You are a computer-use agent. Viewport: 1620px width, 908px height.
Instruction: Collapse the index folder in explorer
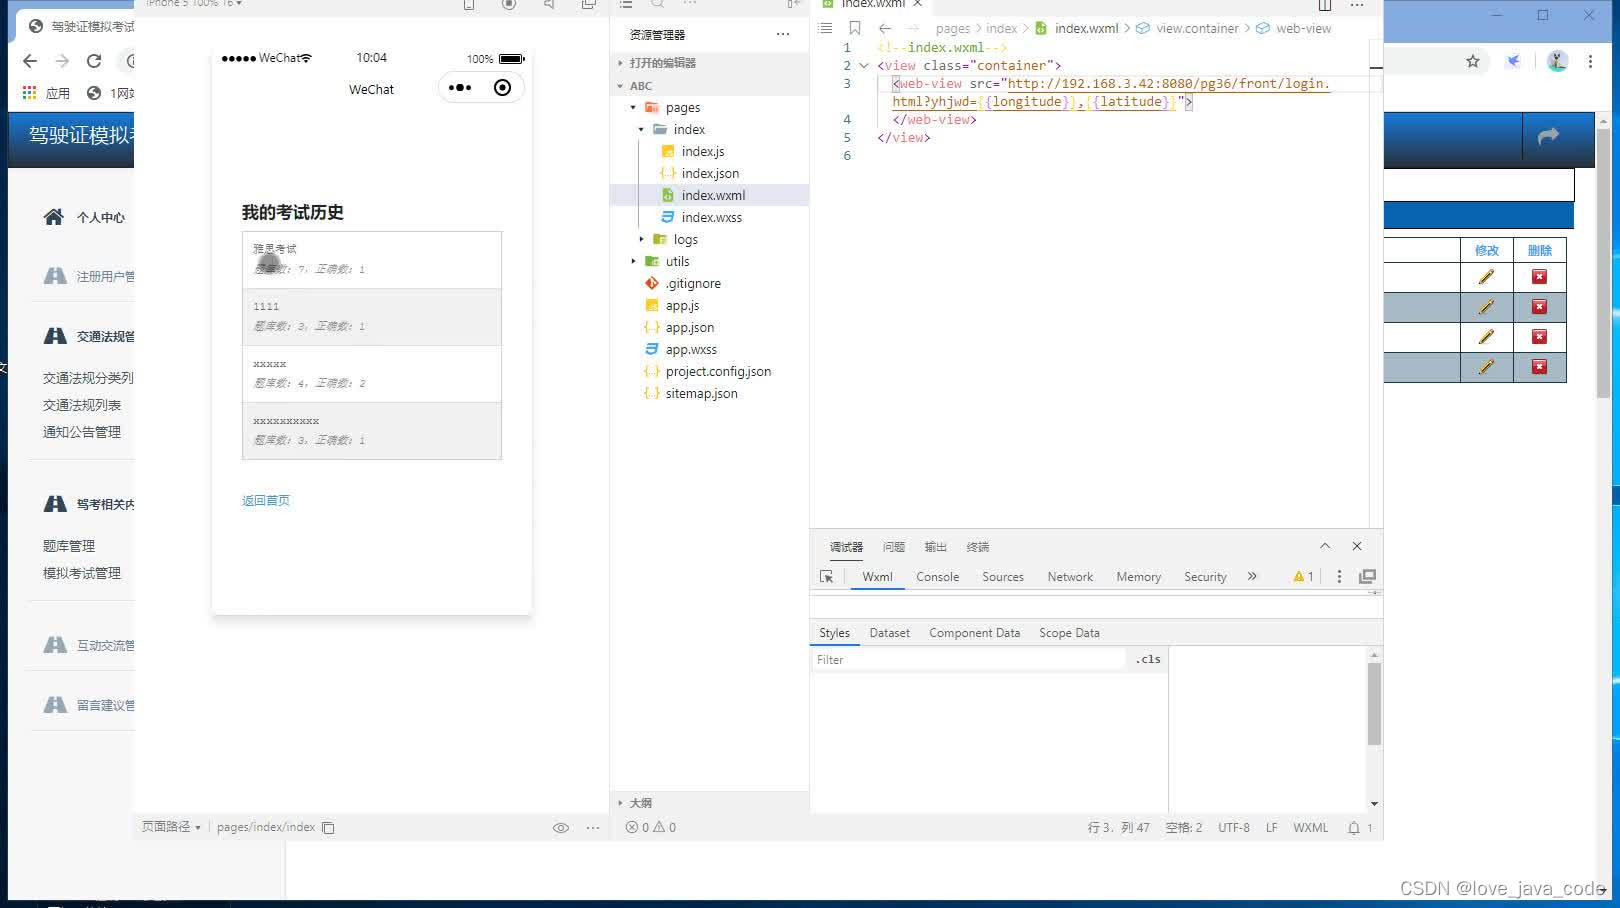pyautogui.click(x=641, y=130)
